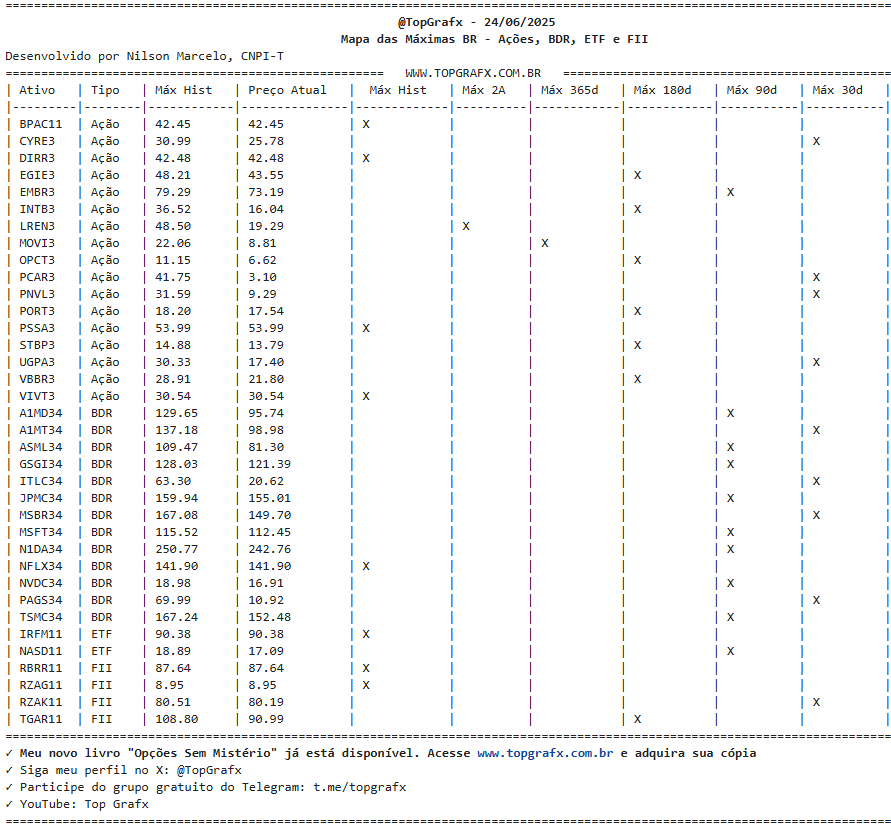Click the VIVT3 ticker

point(37,396)
